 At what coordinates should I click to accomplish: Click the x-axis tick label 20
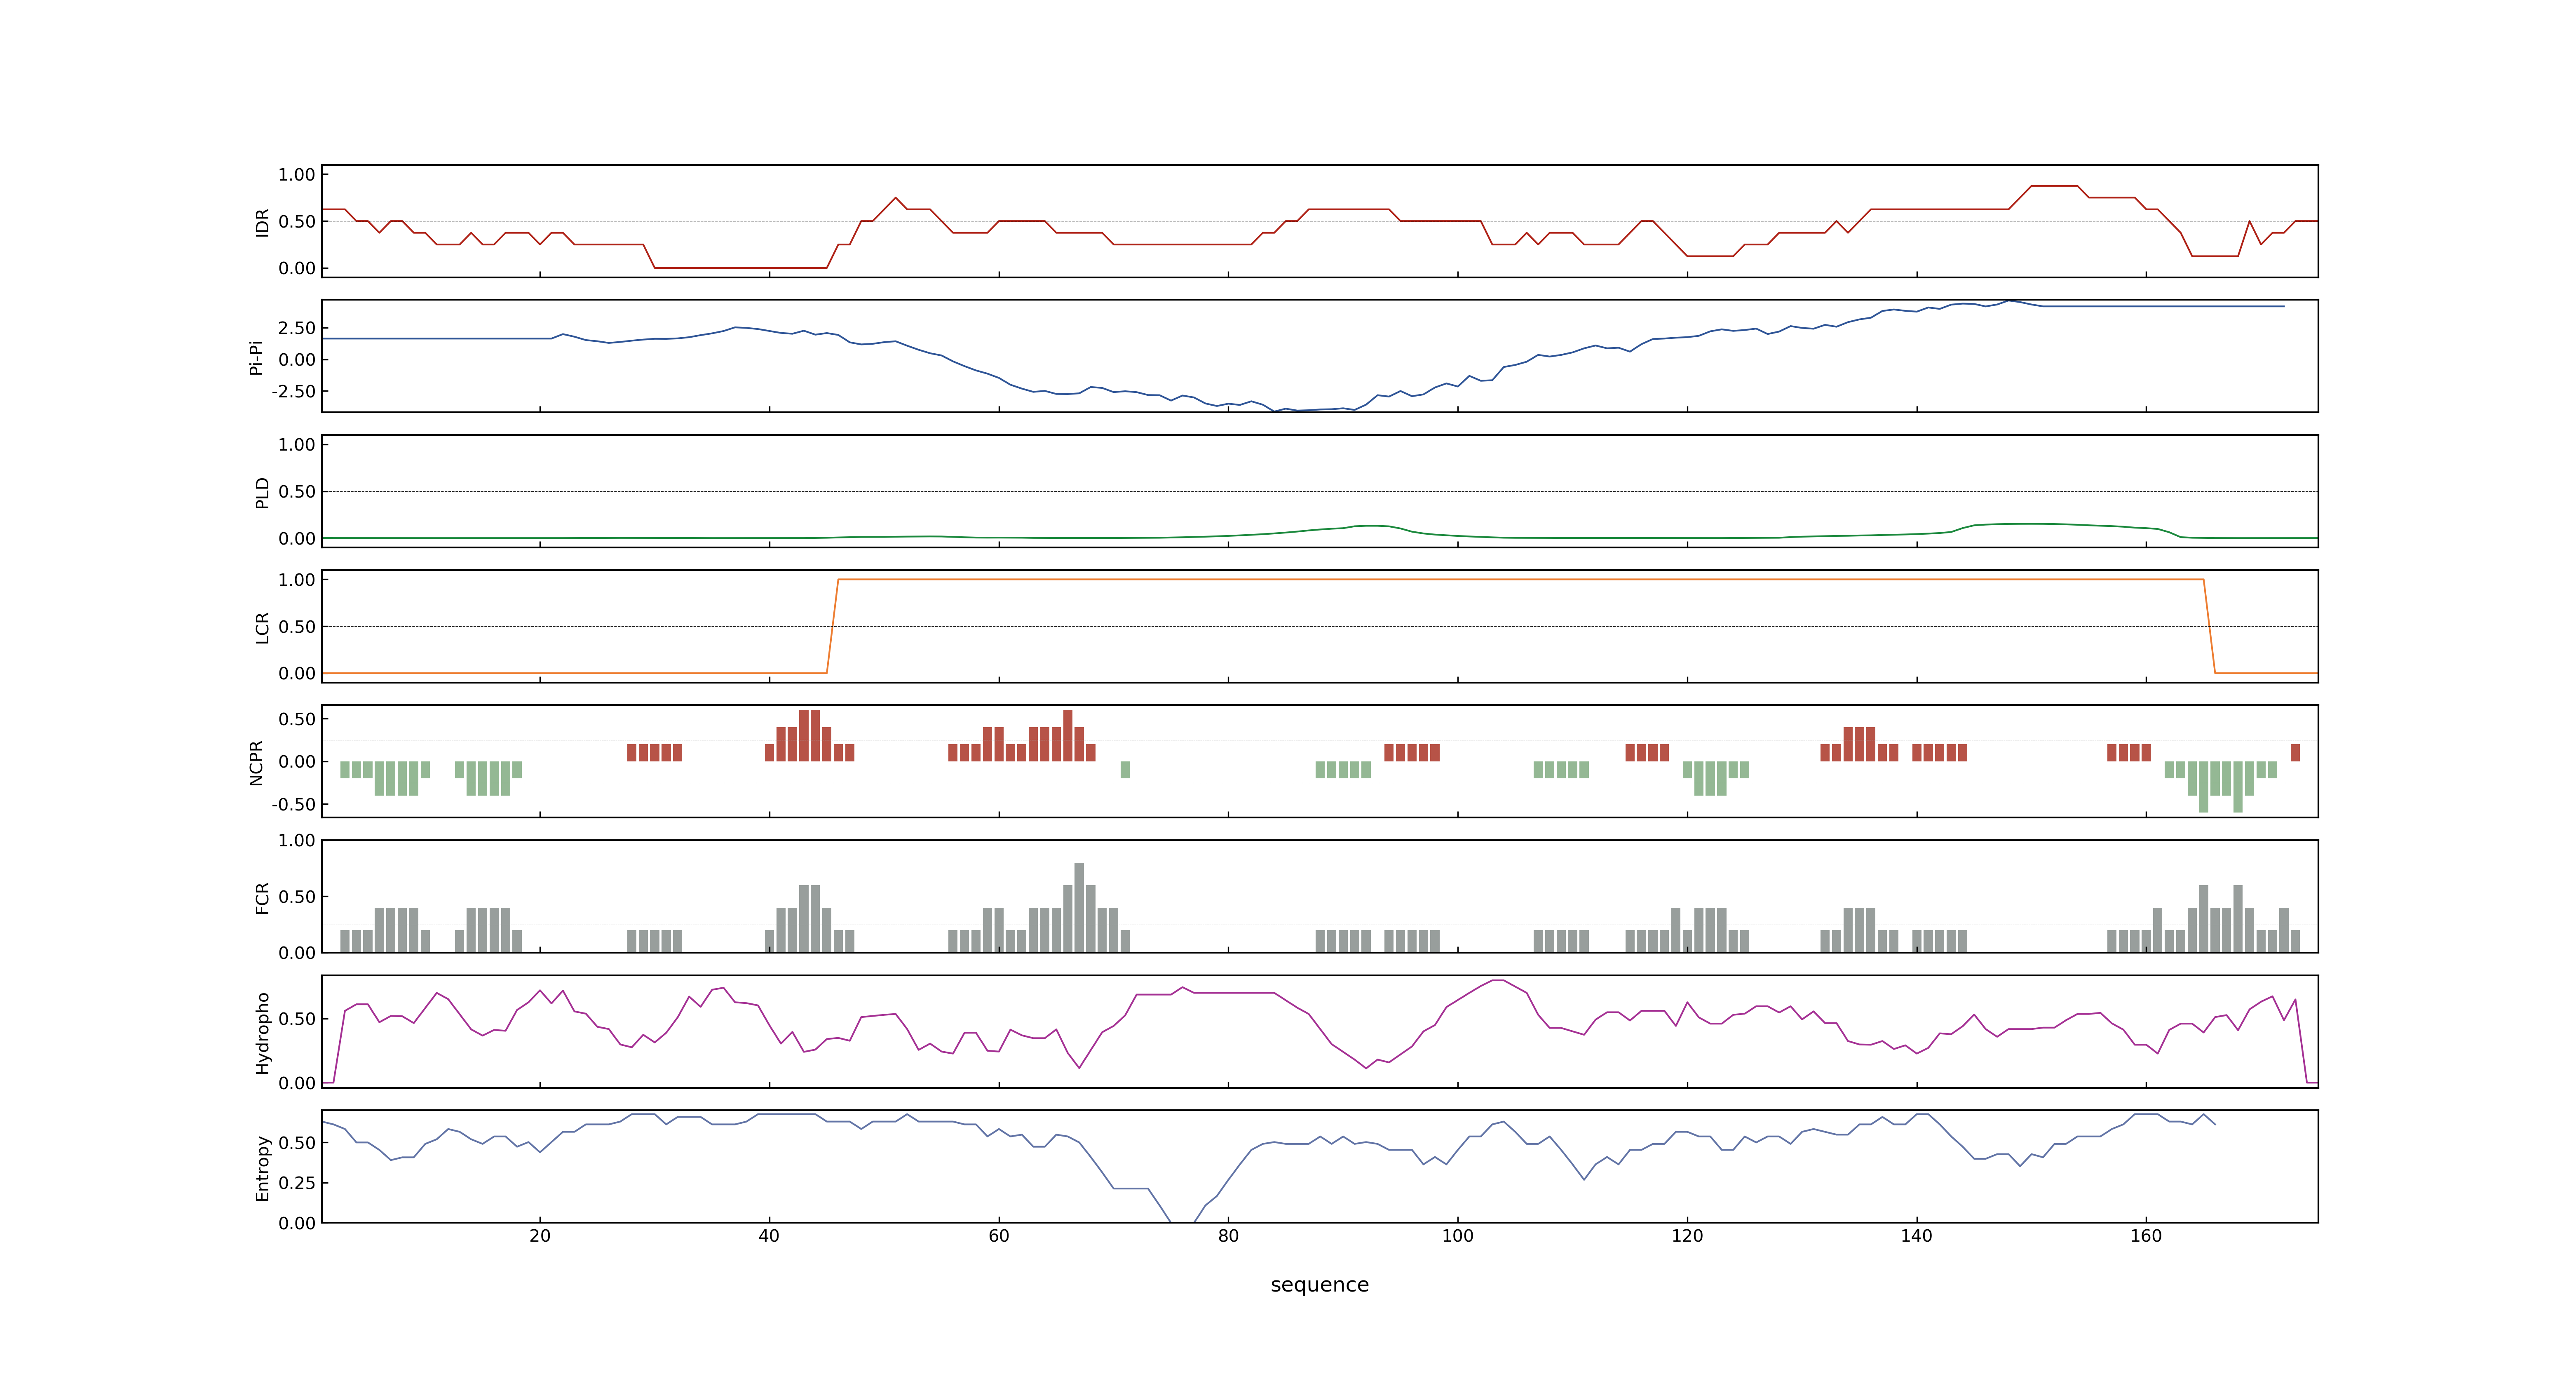pos(540,1236)
